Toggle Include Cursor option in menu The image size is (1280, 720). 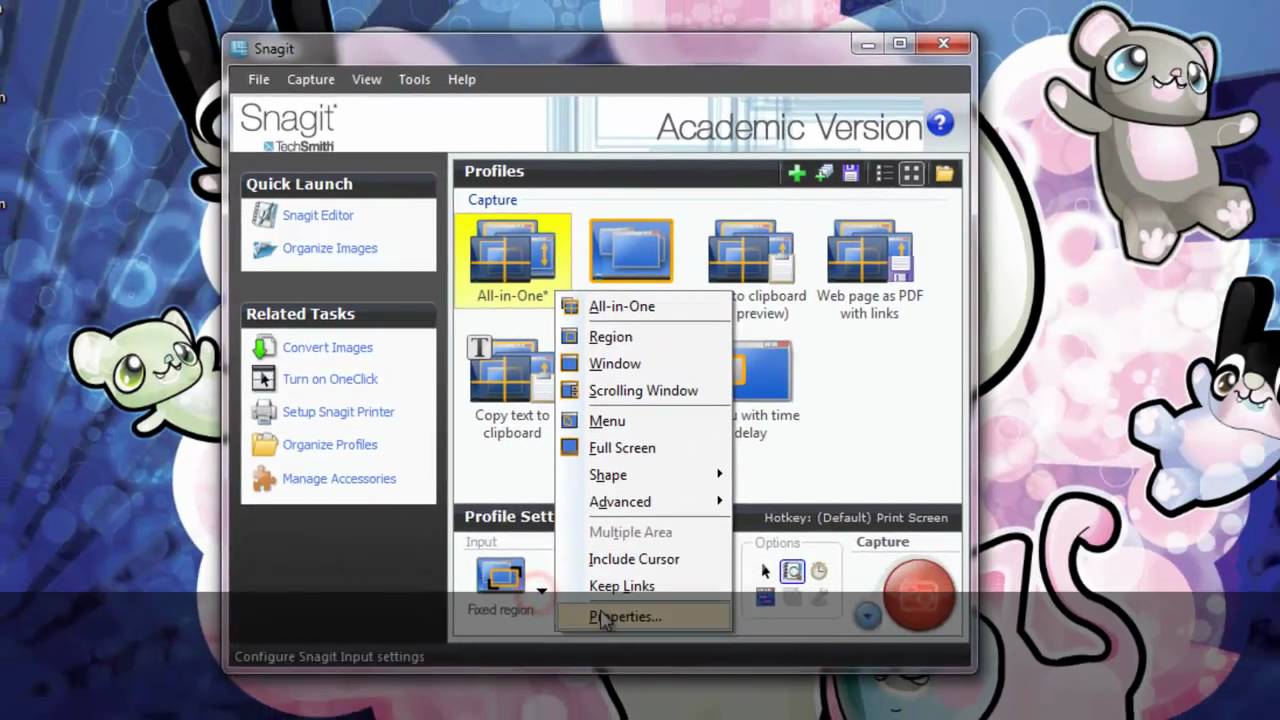point(644,559)
